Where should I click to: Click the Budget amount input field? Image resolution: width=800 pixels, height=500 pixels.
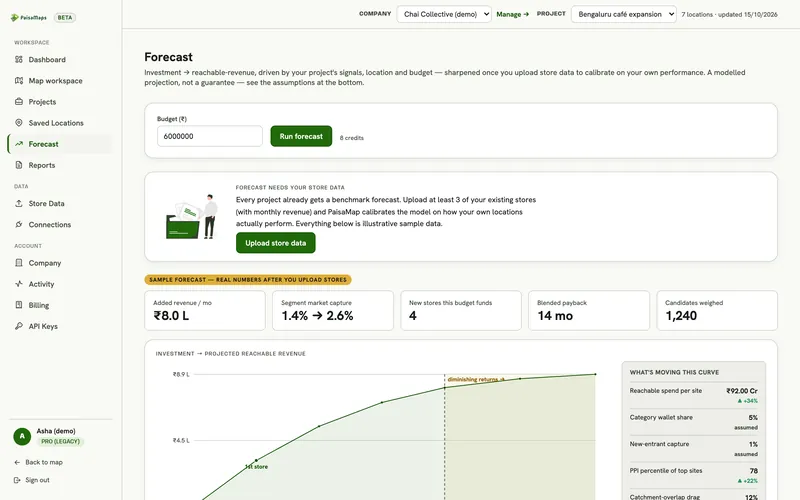210,136
